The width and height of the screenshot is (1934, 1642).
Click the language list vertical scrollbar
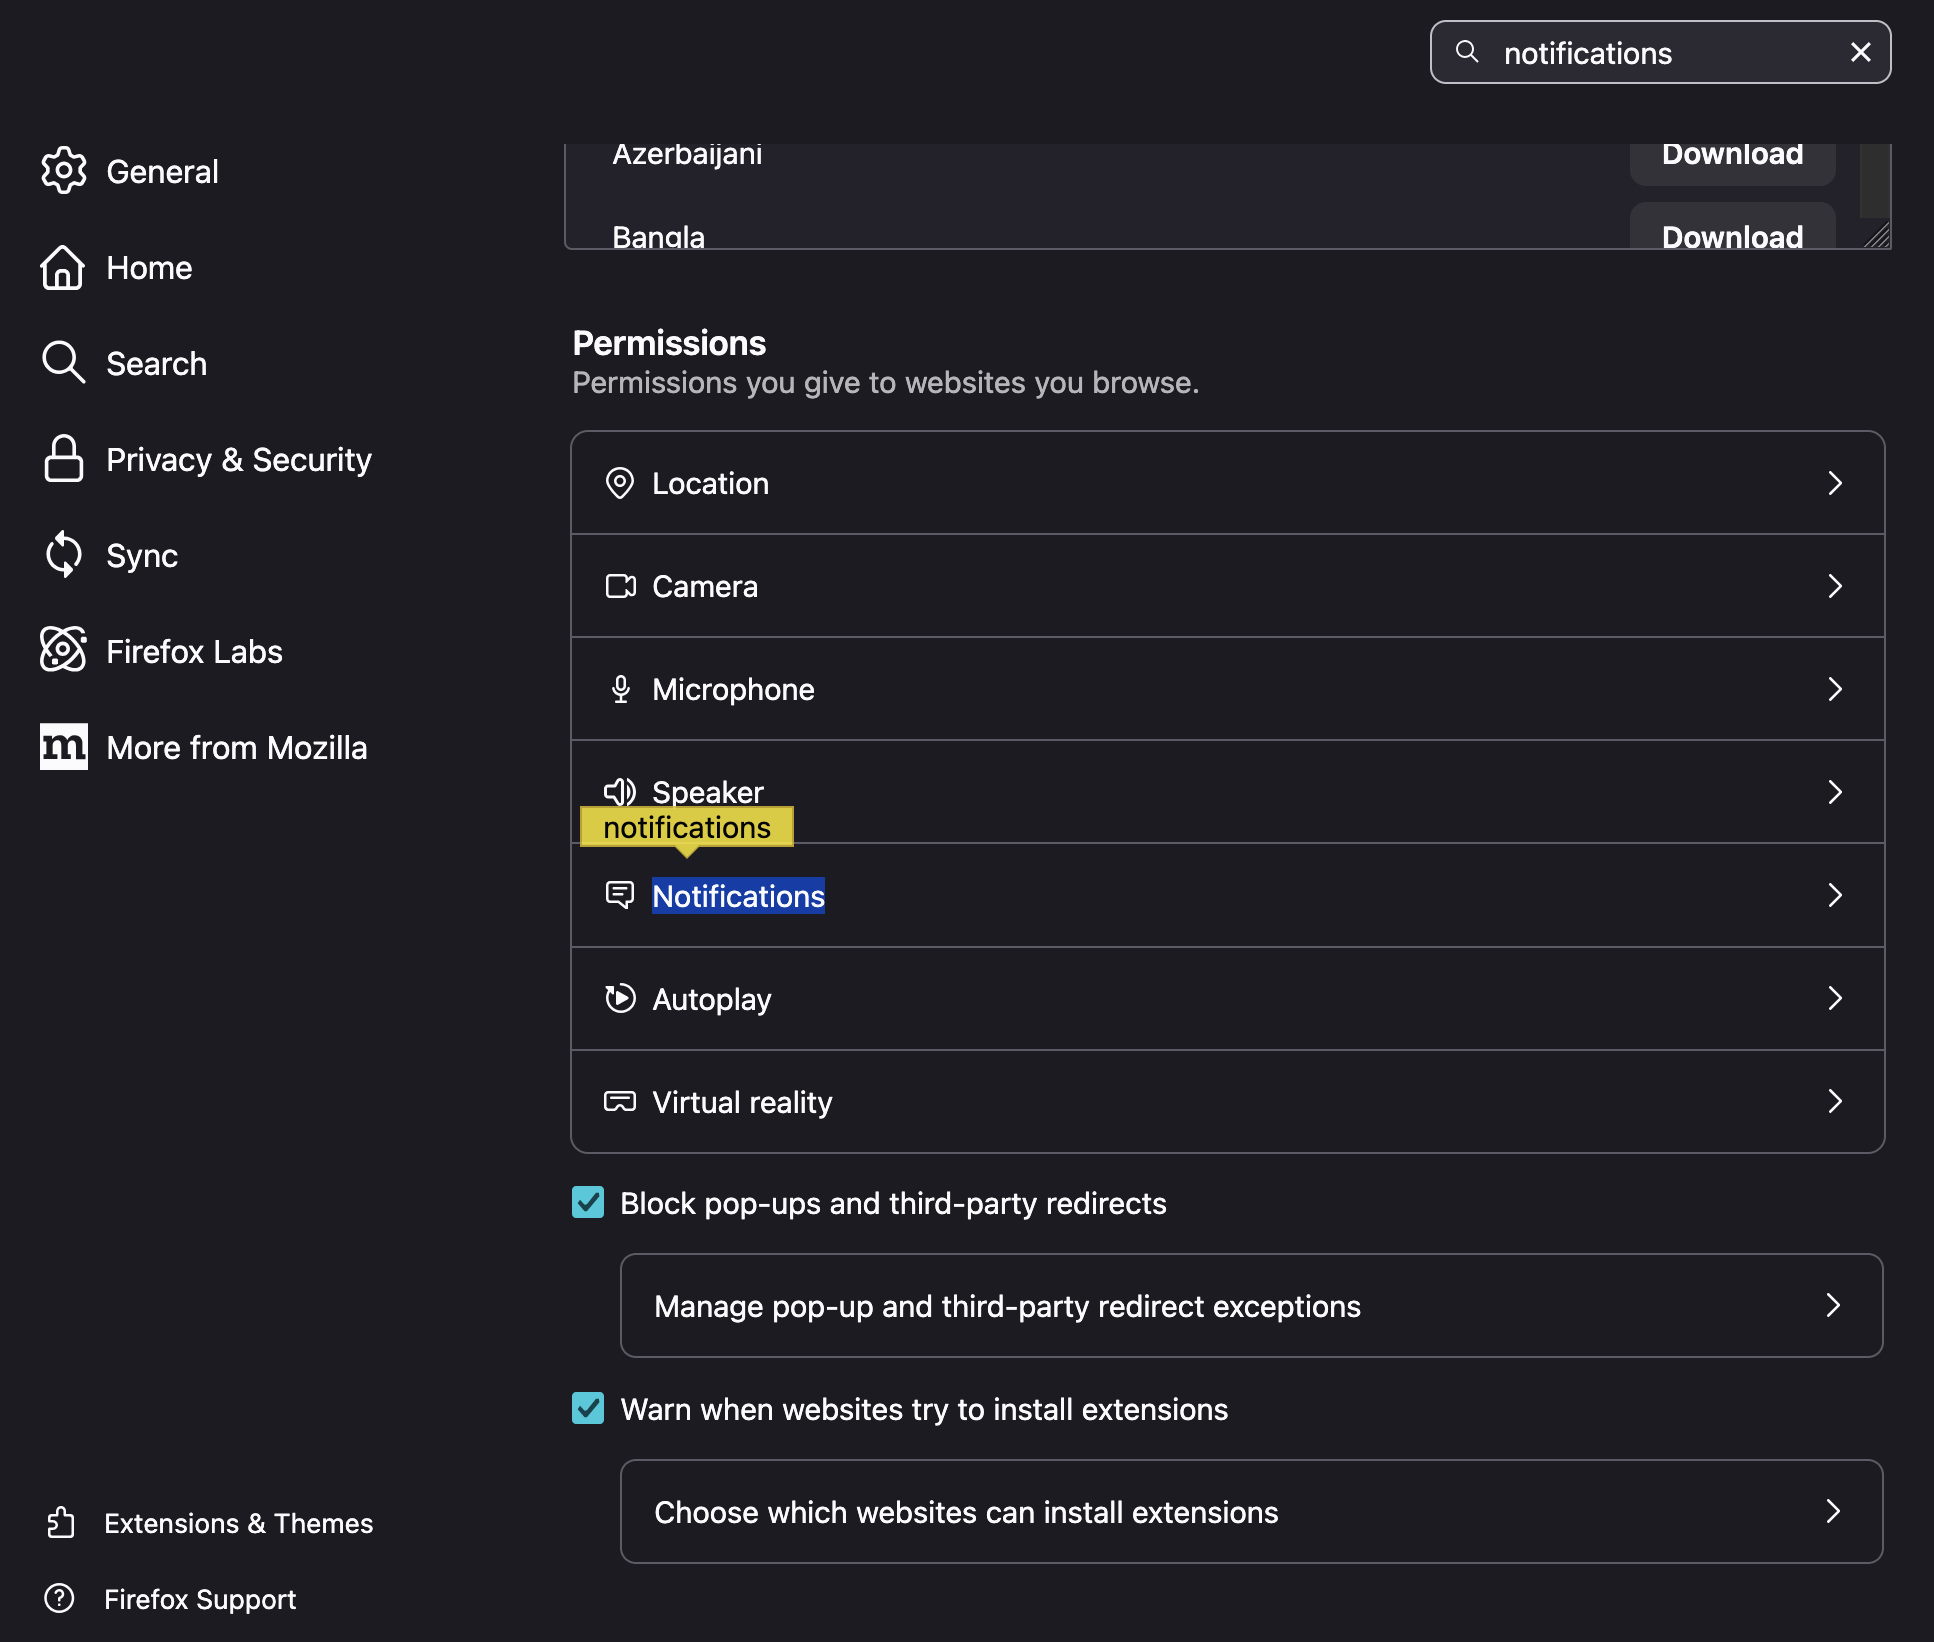(1874, 180)
